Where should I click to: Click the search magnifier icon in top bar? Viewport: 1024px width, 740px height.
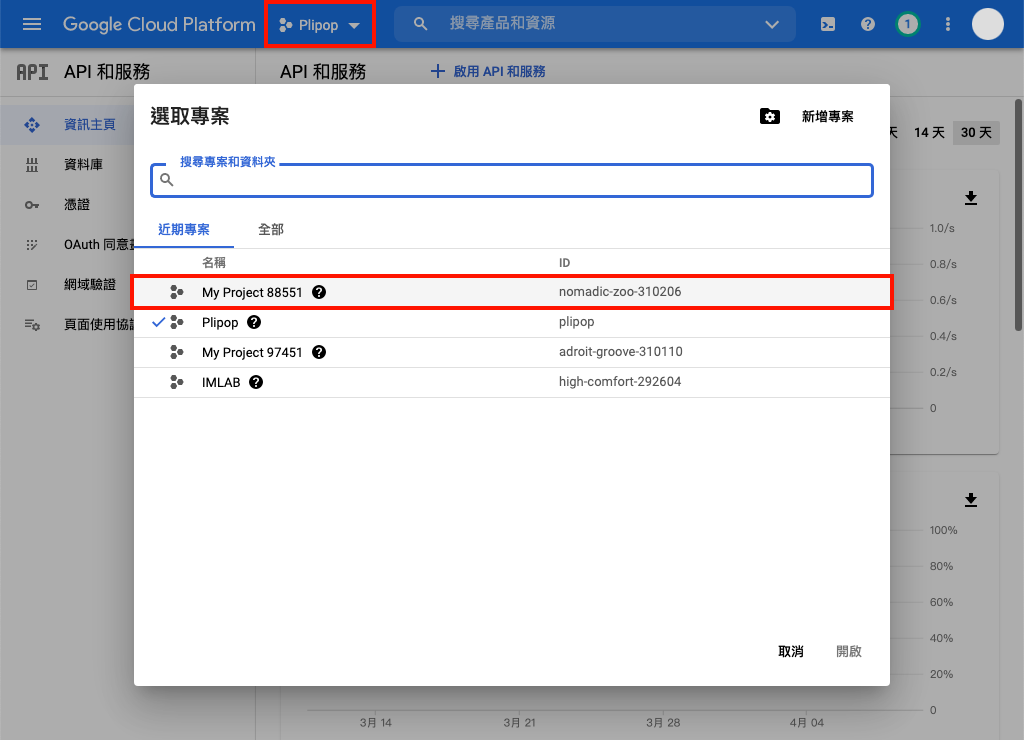[421, 24]
